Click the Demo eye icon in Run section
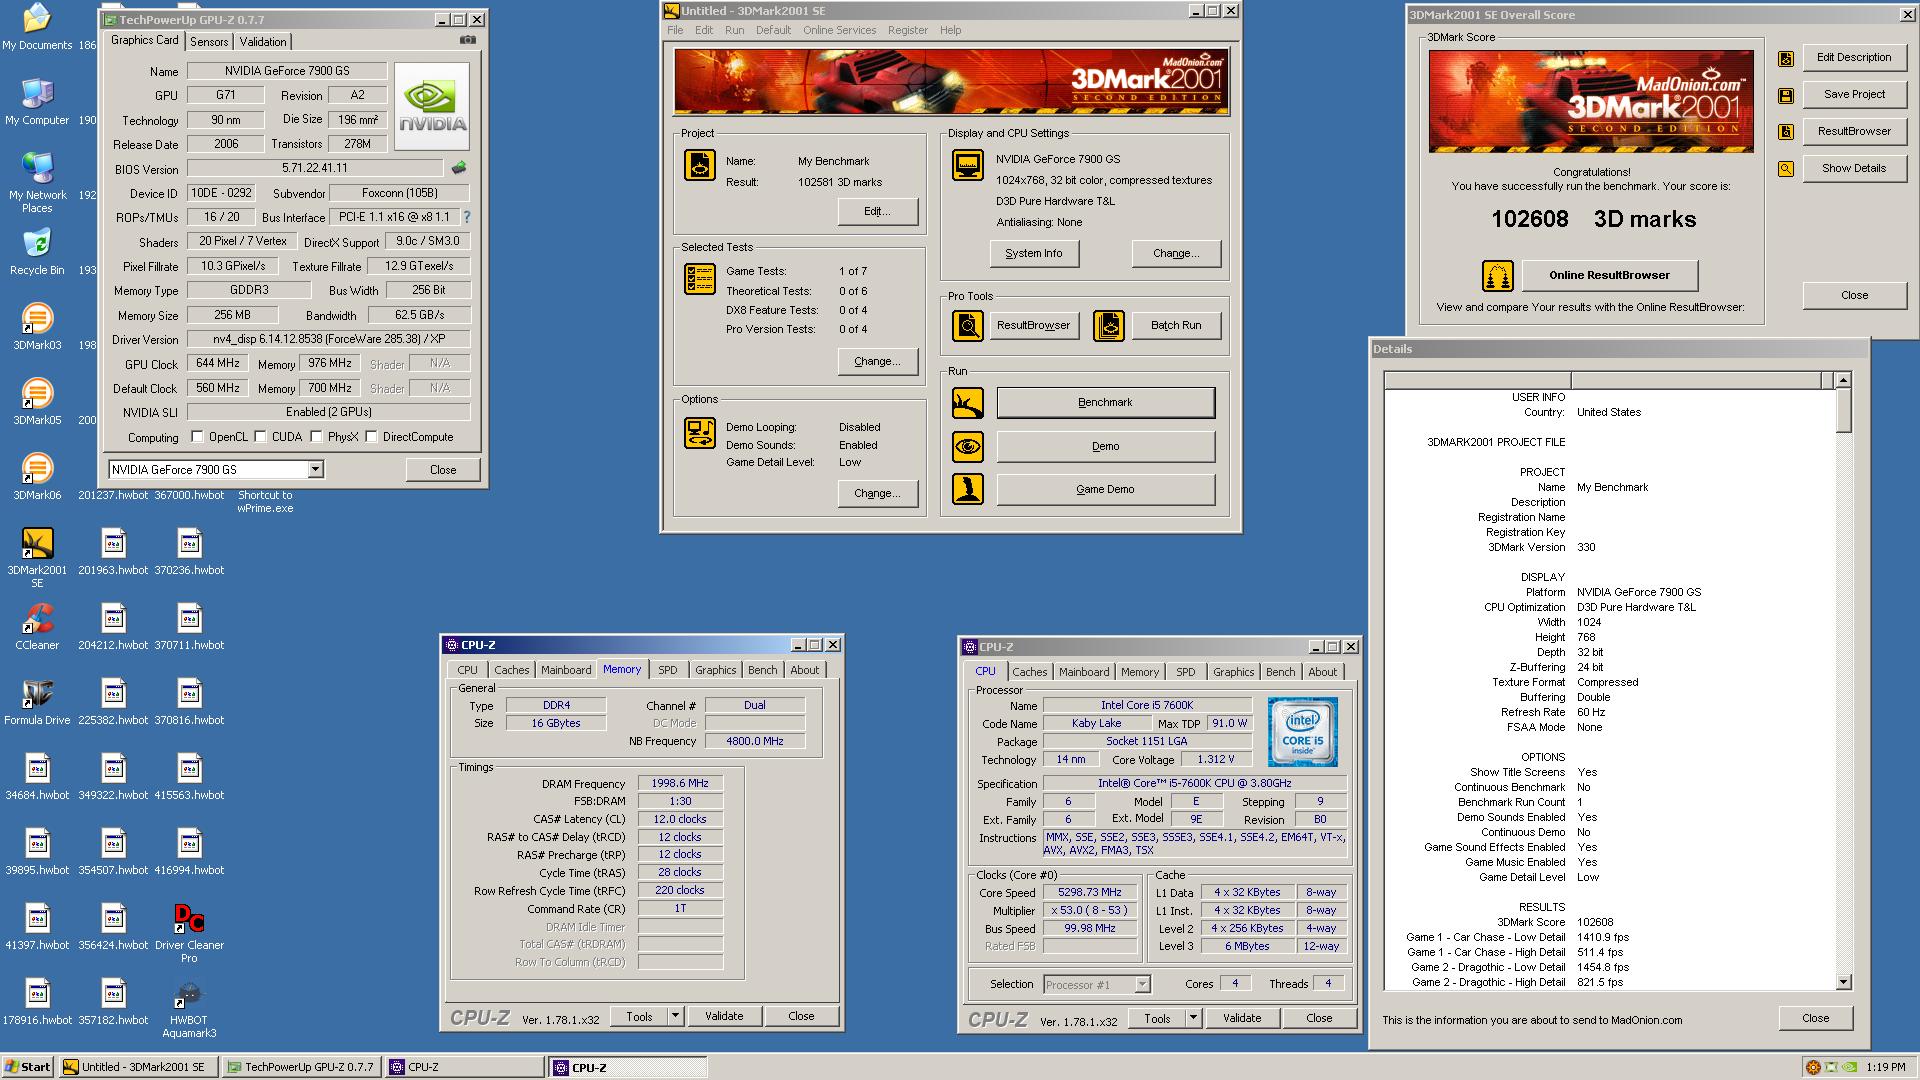Screen dimensions: 1920x1080 tap(967, 446)
